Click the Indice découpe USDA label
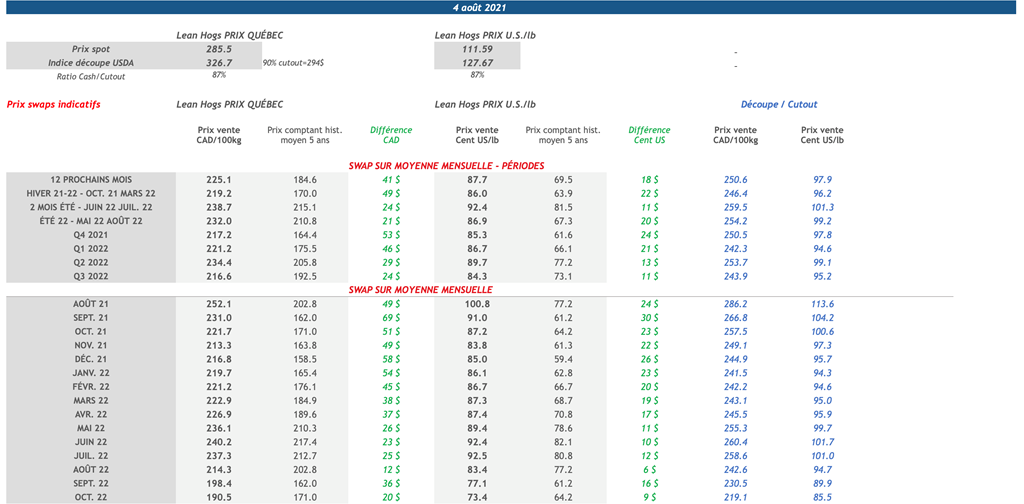 pos(89,62)
